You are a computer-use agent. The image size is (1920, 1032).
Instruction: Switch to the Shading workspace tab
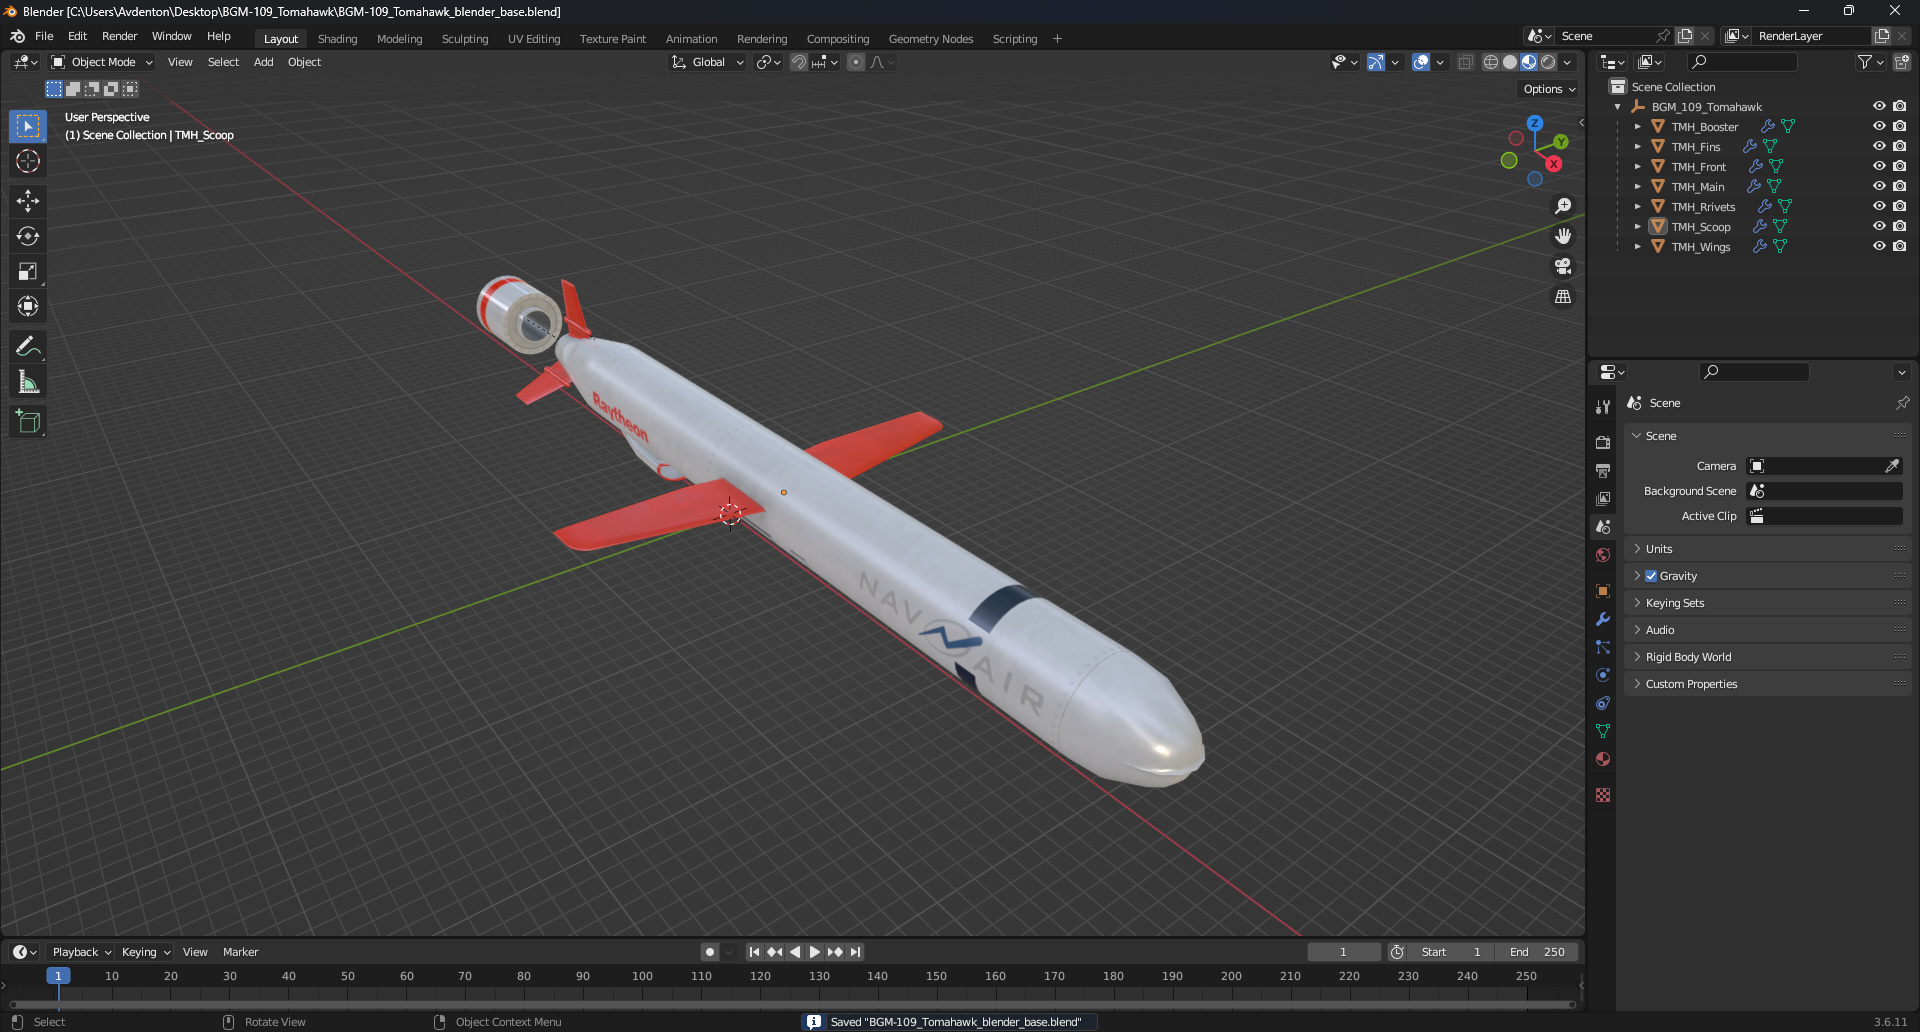(x=337, y=39)
